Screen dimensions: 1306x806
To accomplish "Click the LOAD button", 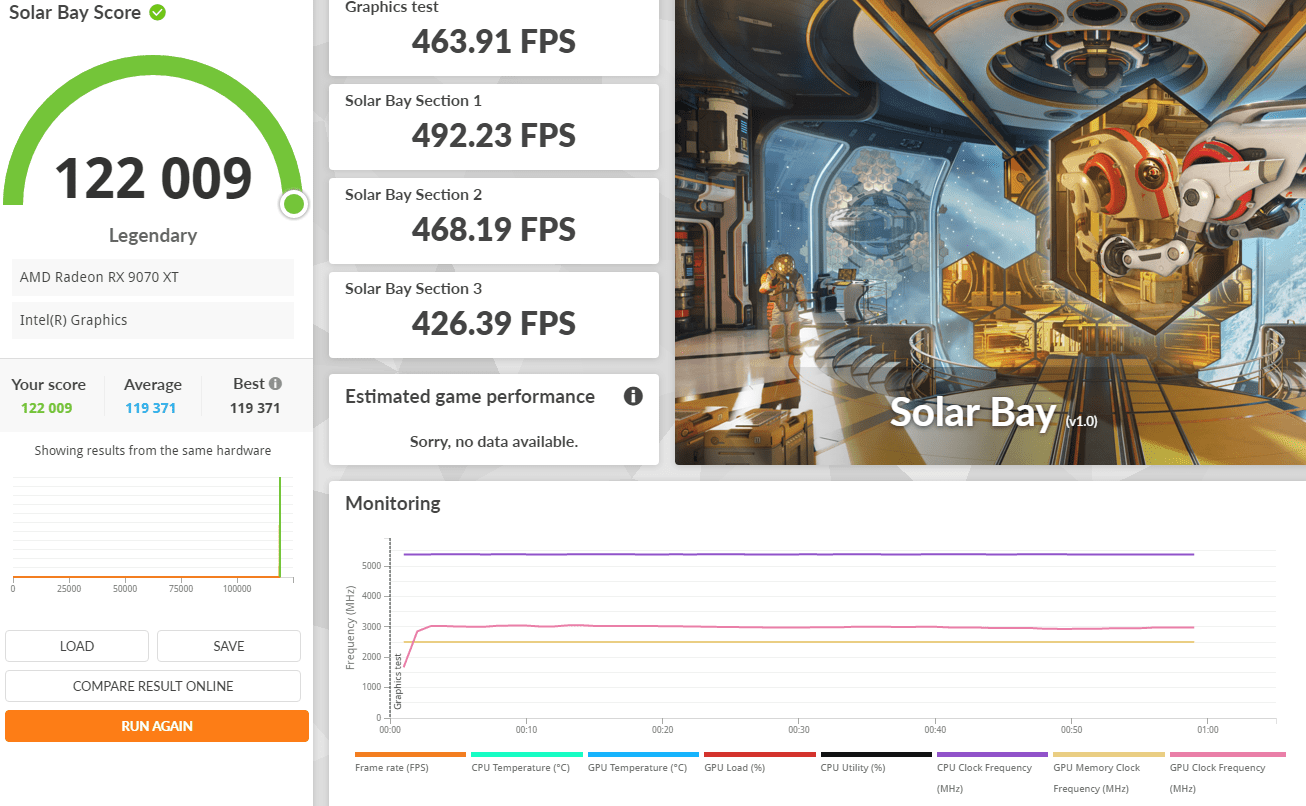I will point(77,646).
